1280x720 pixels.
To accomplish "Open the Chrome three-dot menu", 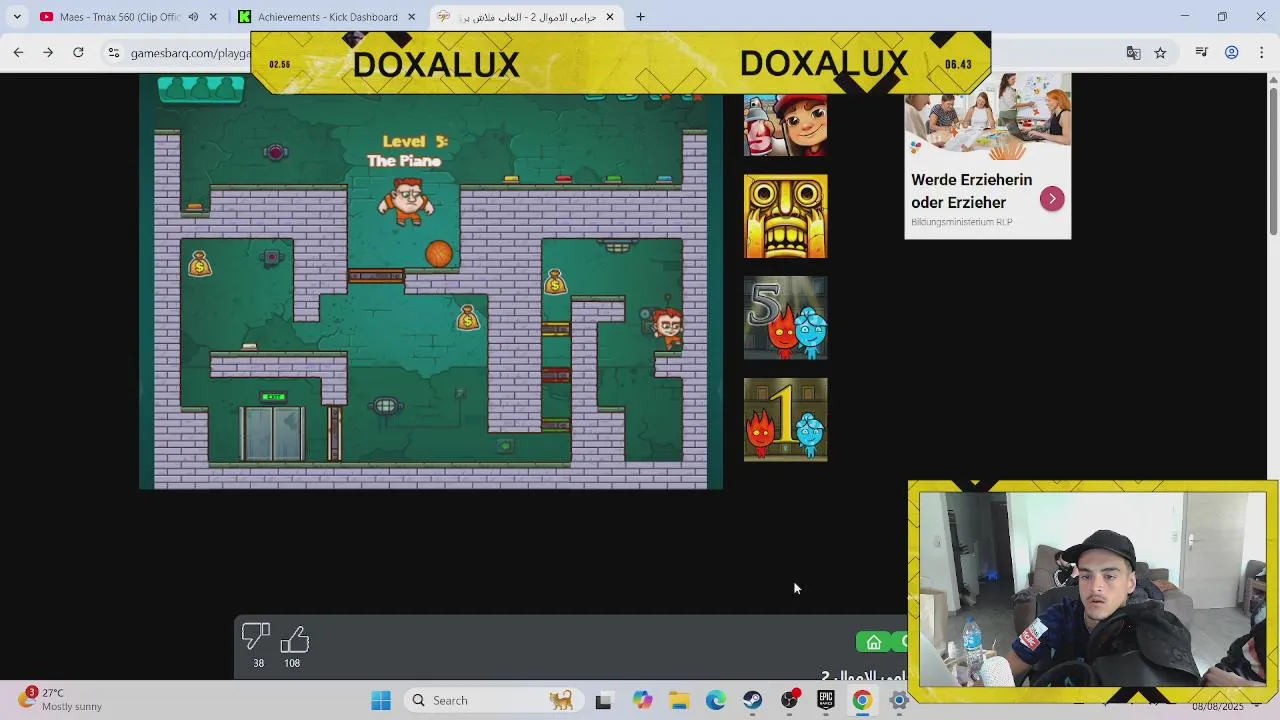I will tap(1262, 53).
